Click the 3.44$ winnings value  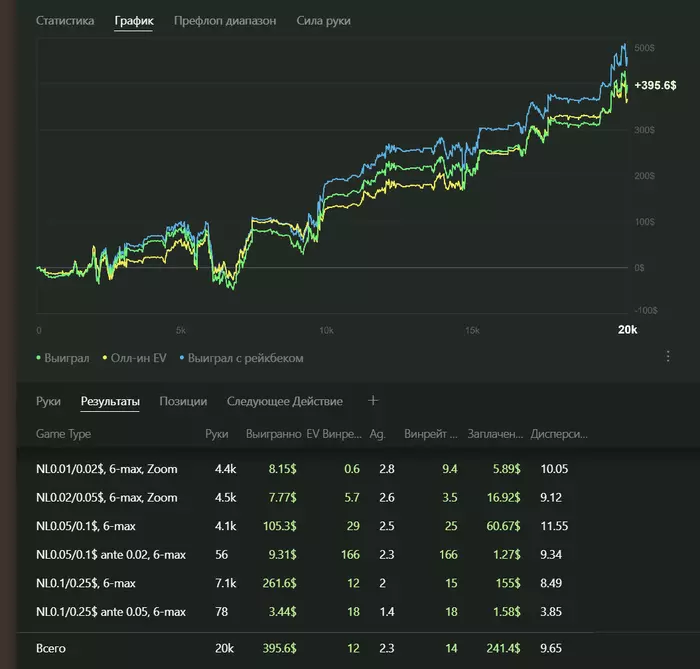click(283, 612)
